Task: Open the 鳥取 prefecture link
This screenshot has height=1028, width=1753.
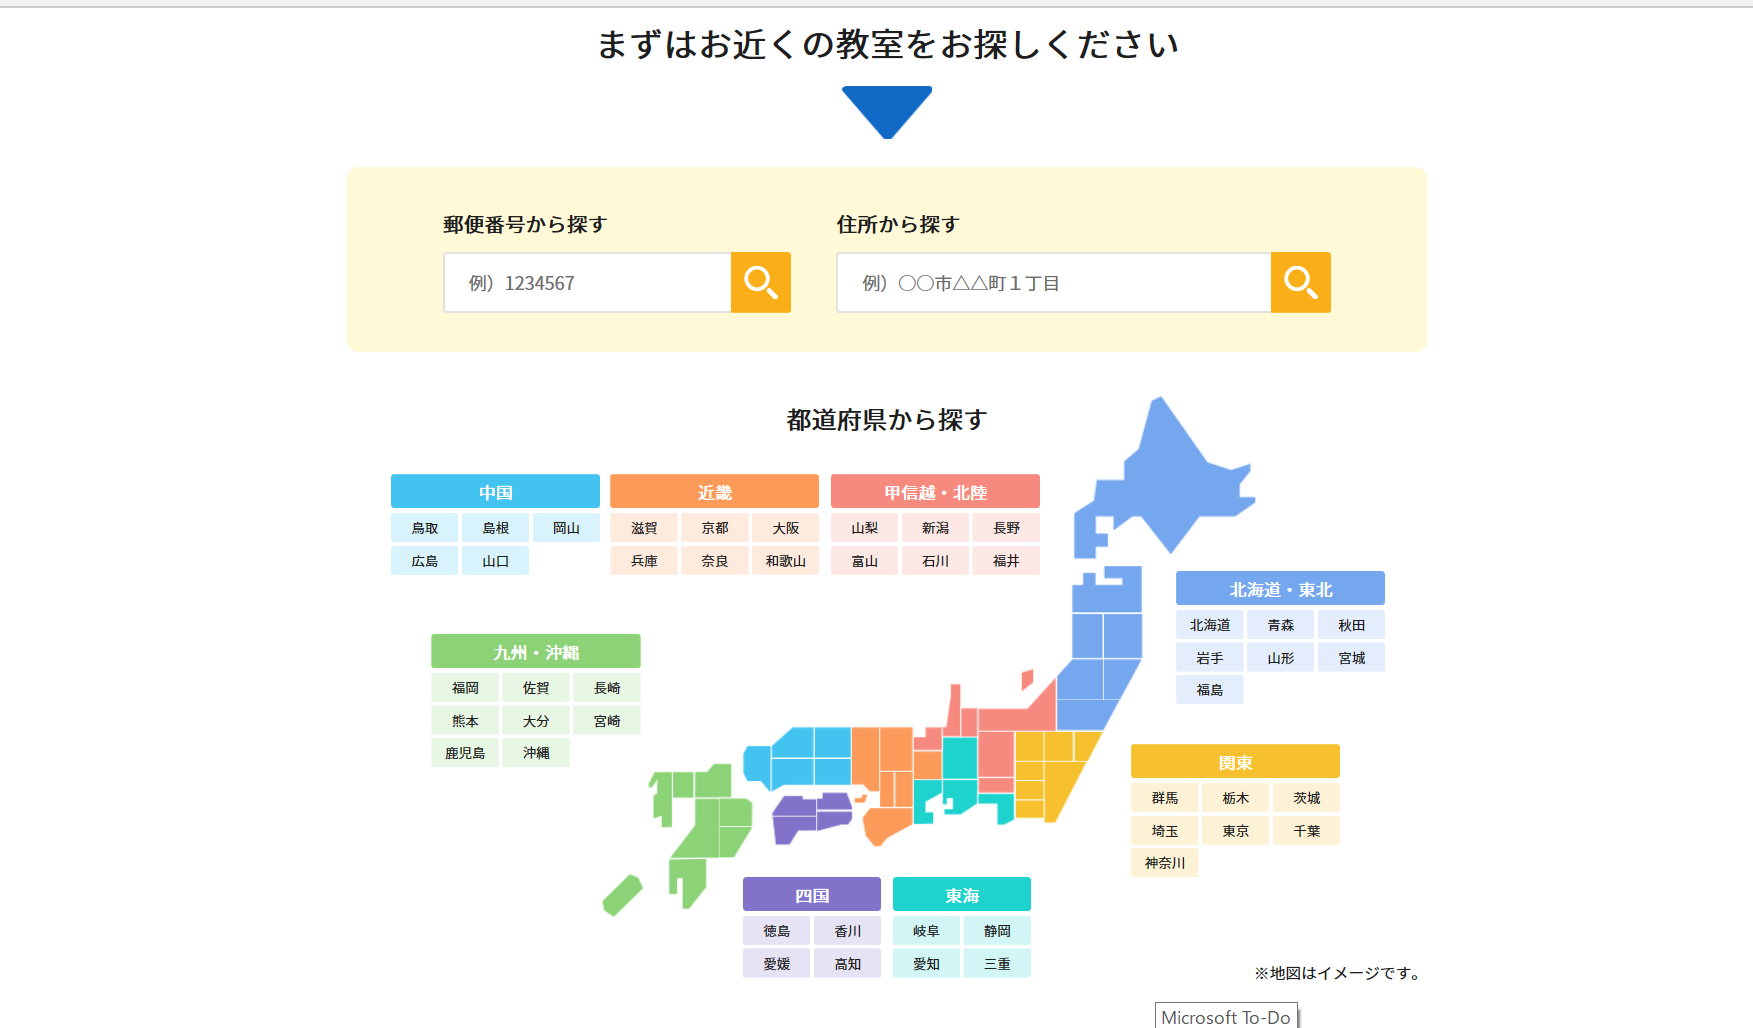Action: click(425, 528)
